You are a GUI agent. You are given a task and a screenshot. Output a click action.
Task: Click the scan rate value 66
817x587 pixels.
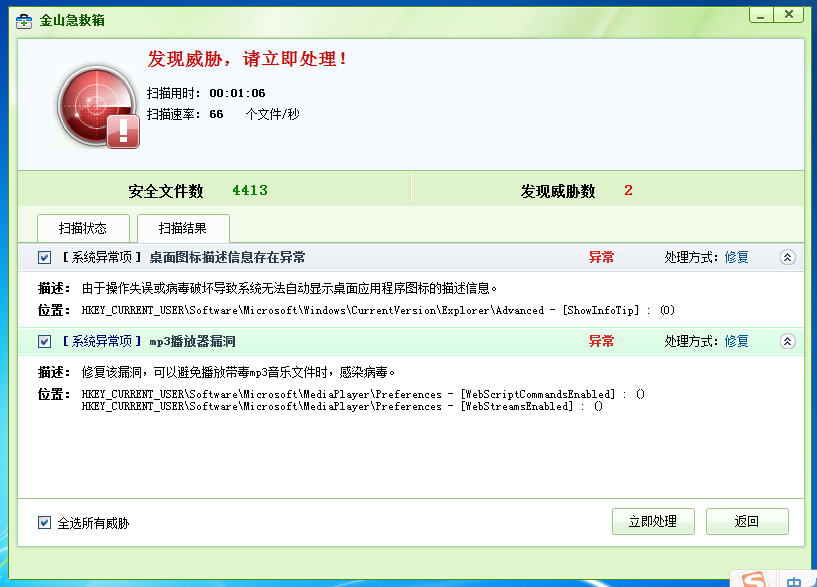point(216,114)
